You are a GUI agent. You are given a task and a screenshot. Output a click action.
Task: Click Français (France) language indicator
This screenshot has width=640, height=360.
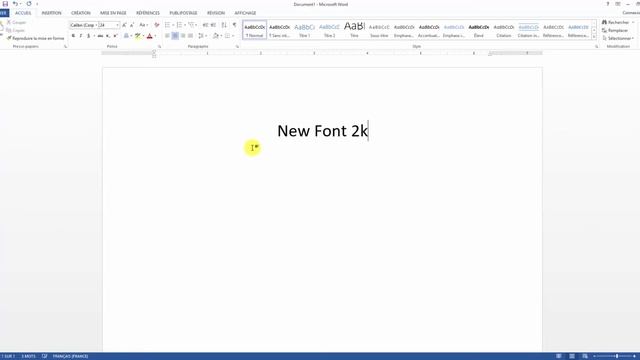point(70,356)
